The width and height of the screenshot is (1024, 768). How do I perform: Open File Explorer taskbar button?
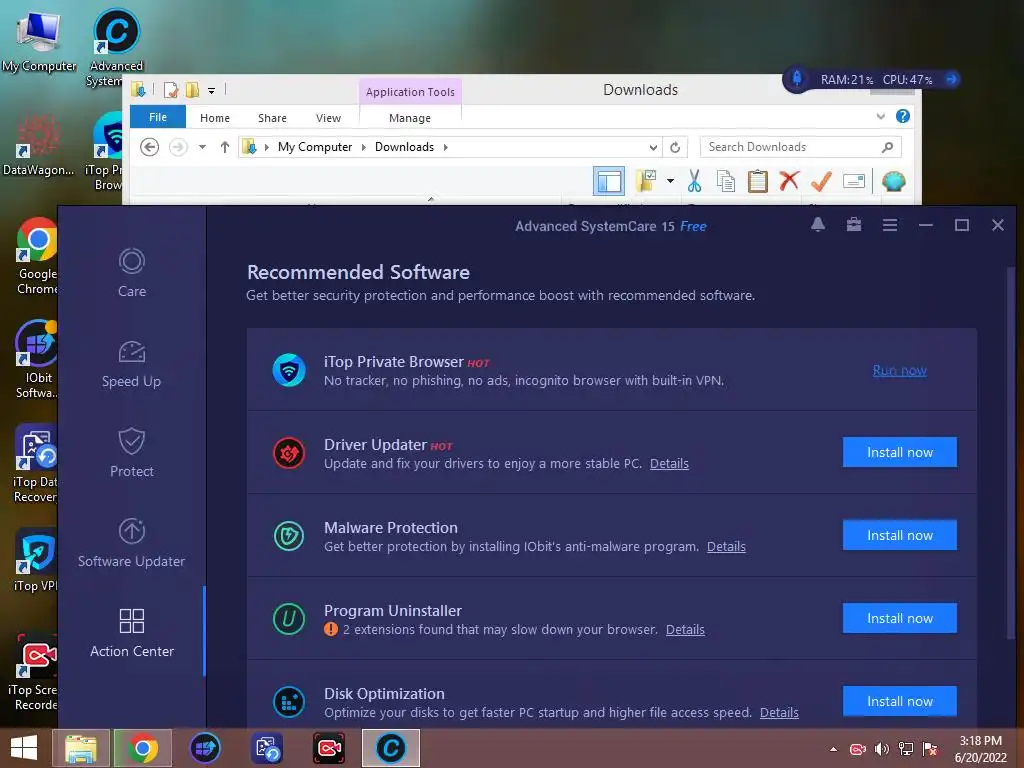pos(80,748)
